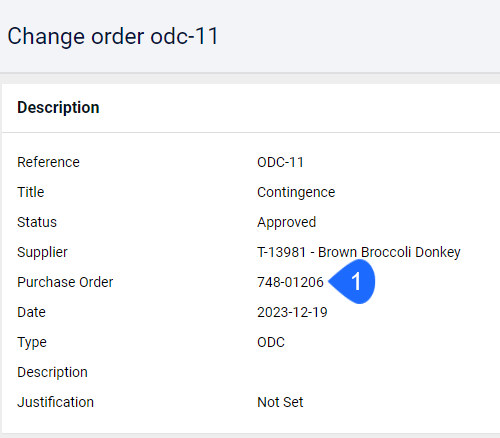Click the supplier T-13981 - Brown Broccoli Donkey
Viewport: 500px width, 438px height.
pyautogui.click(x=359, y=252)
